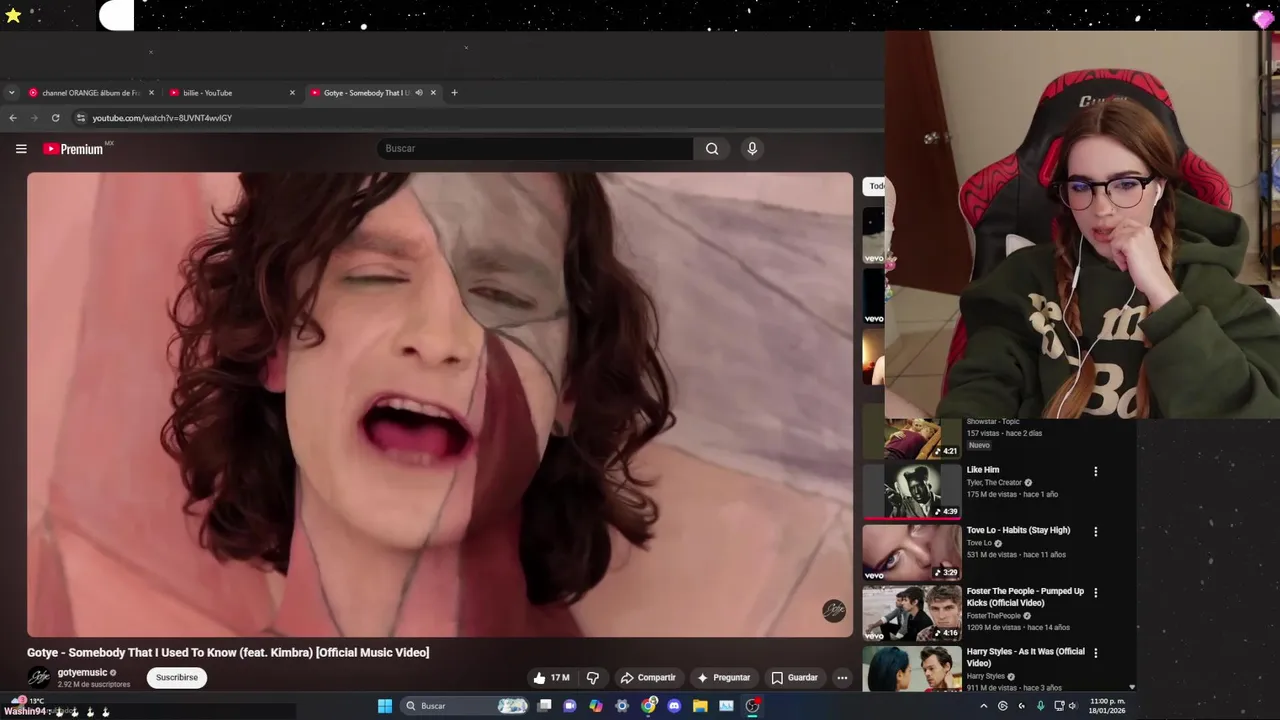1280x720 pixels.
Task: Click Suscribirse button
Action: [x=177, y=677]
